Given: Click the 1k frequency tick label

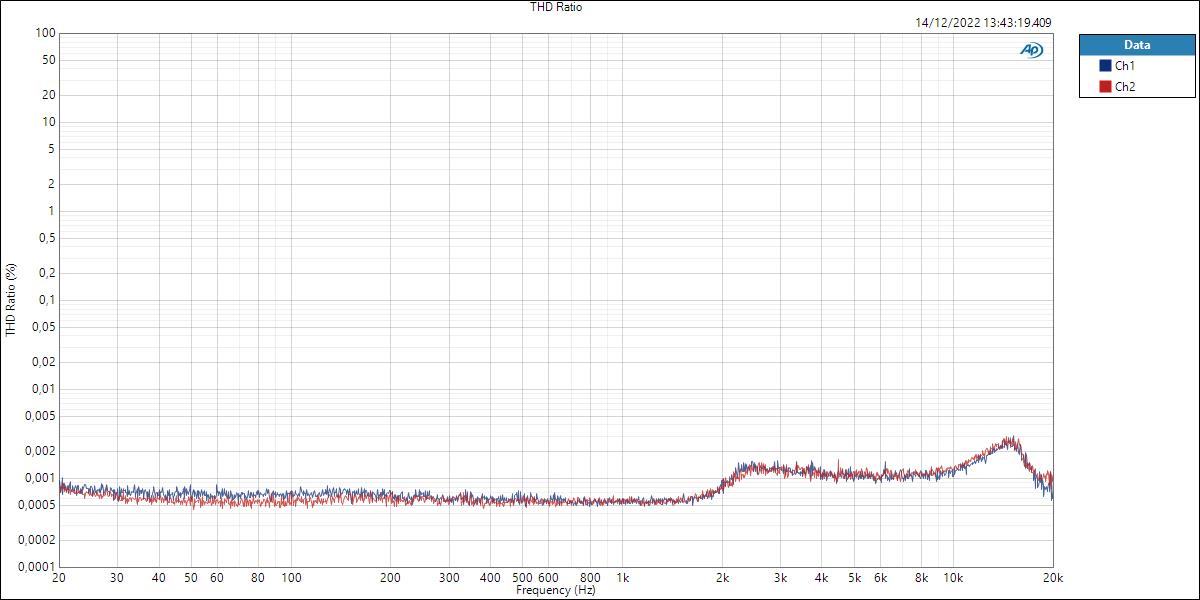Looking at the screenshot, I should click(x=622, y=579).
